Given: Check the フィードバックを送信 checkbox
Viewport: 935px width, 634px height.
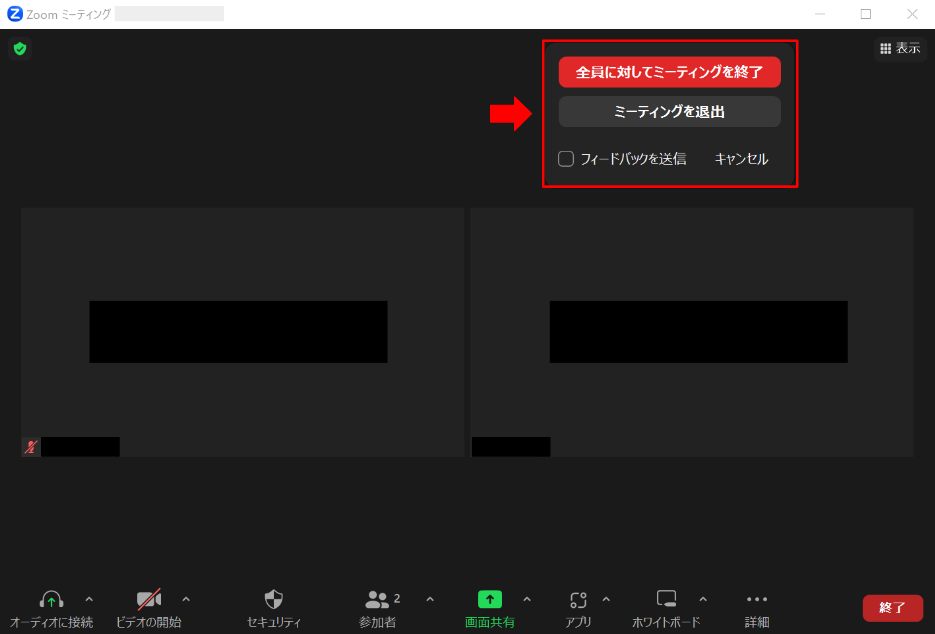Looking at the screenshot, I should 566,159.
